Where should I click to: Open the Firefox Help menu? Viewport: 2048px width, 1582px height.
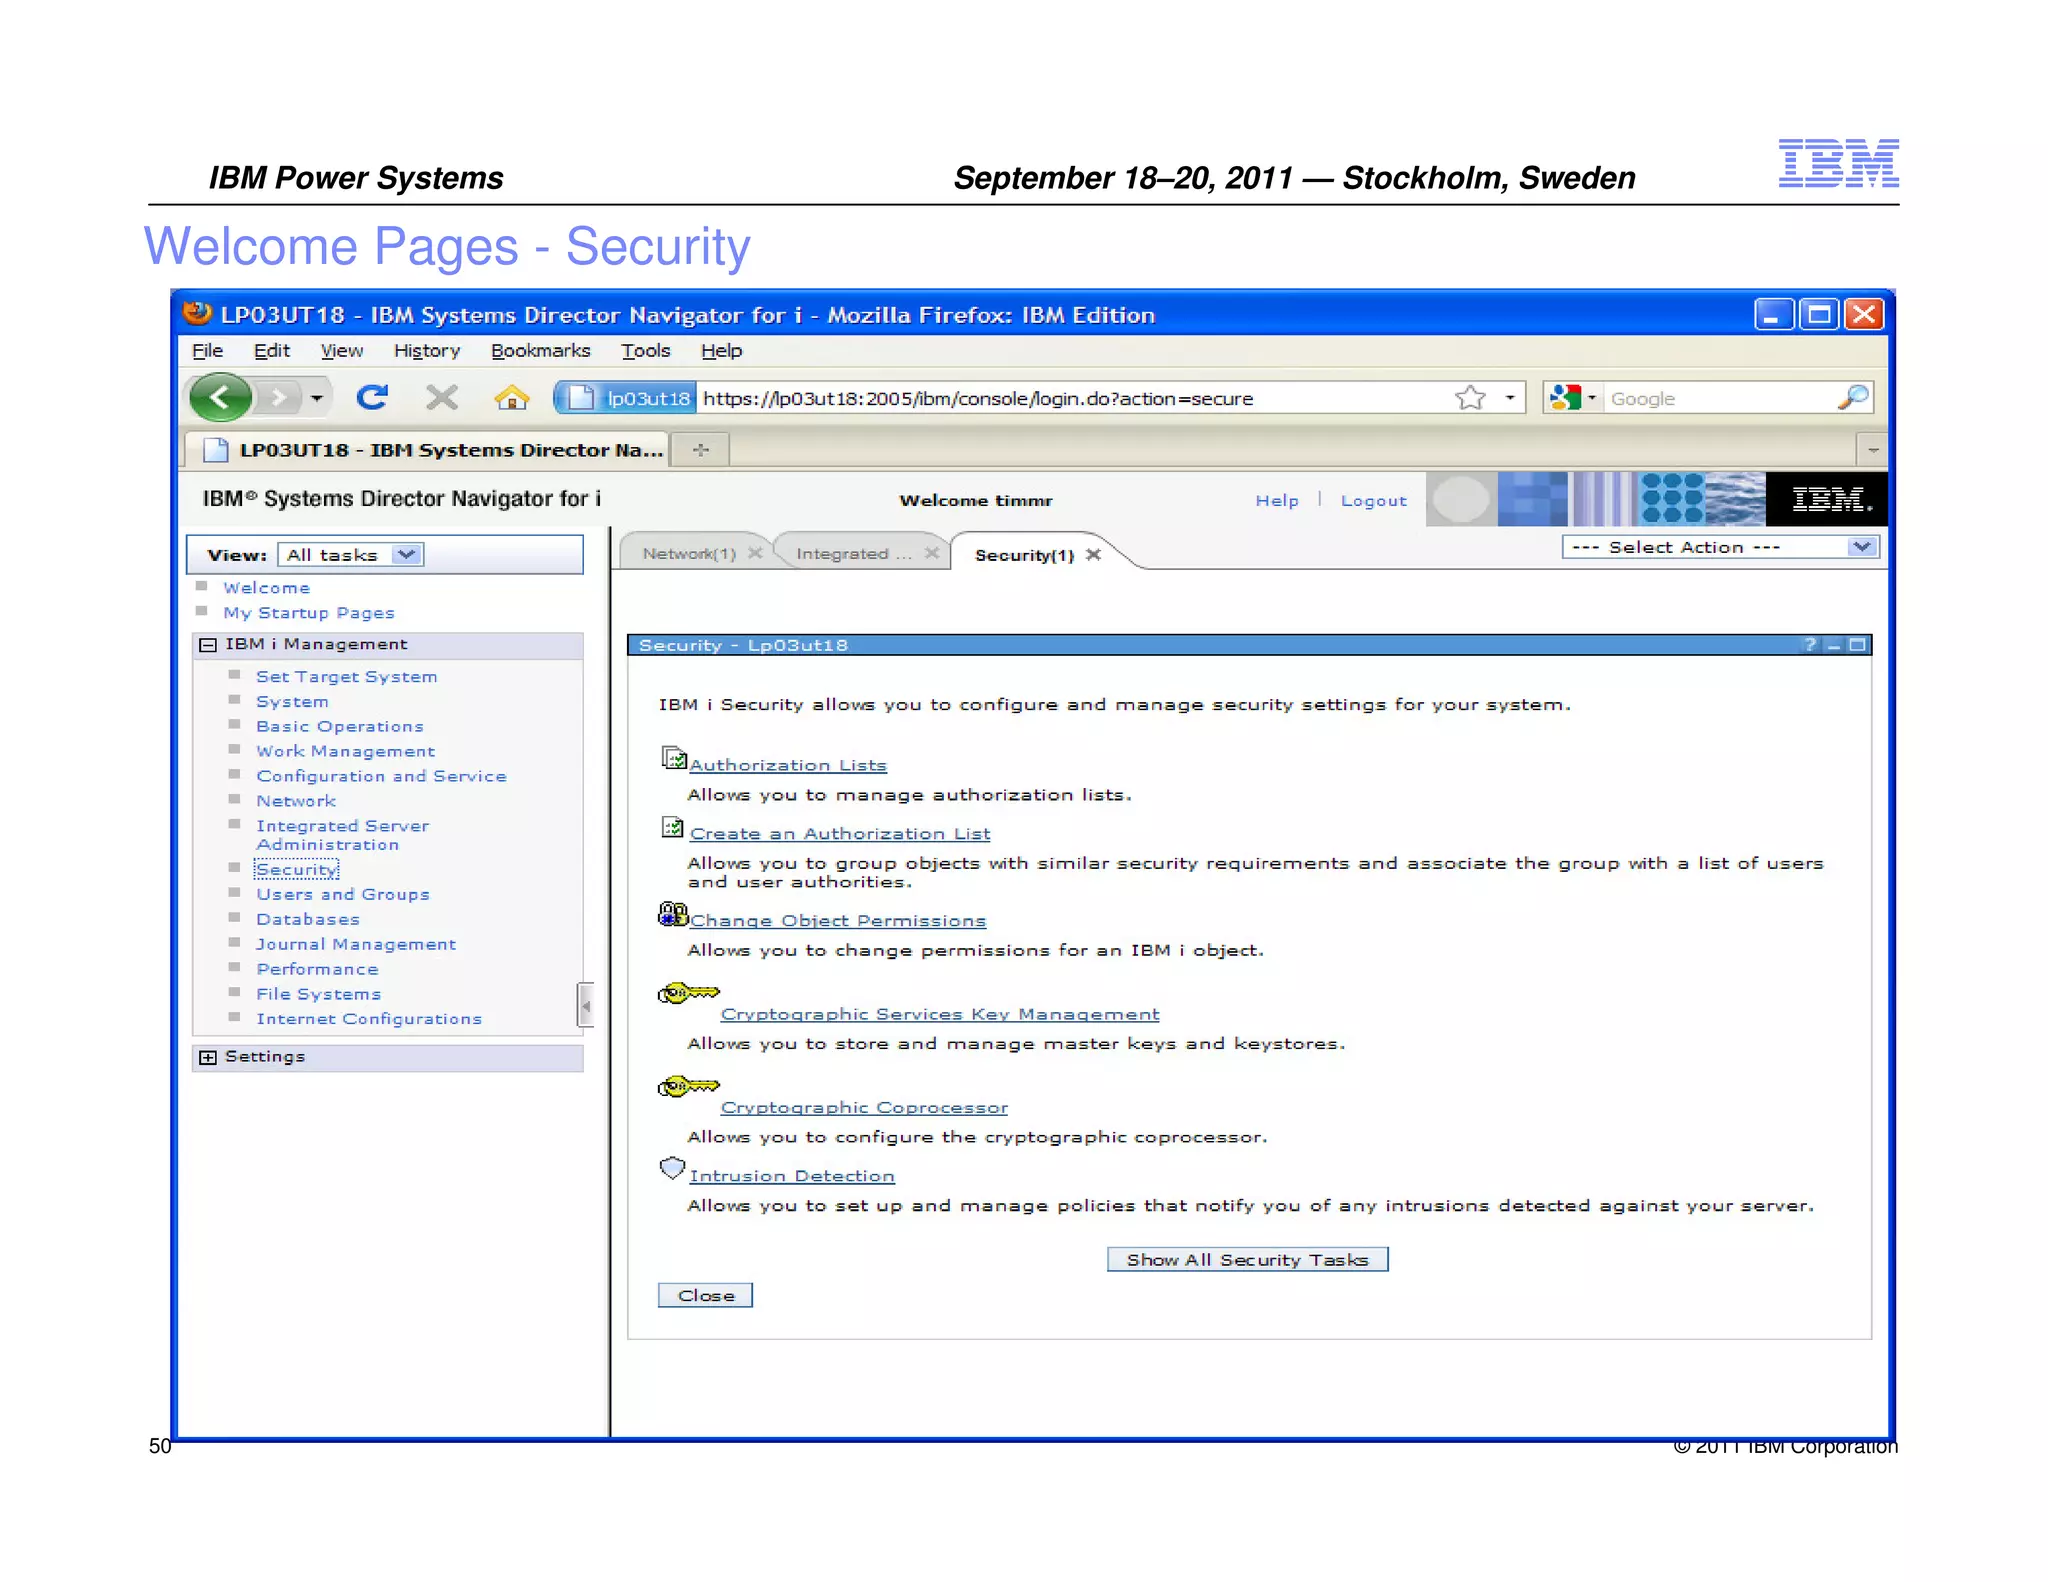coord(721,350)
